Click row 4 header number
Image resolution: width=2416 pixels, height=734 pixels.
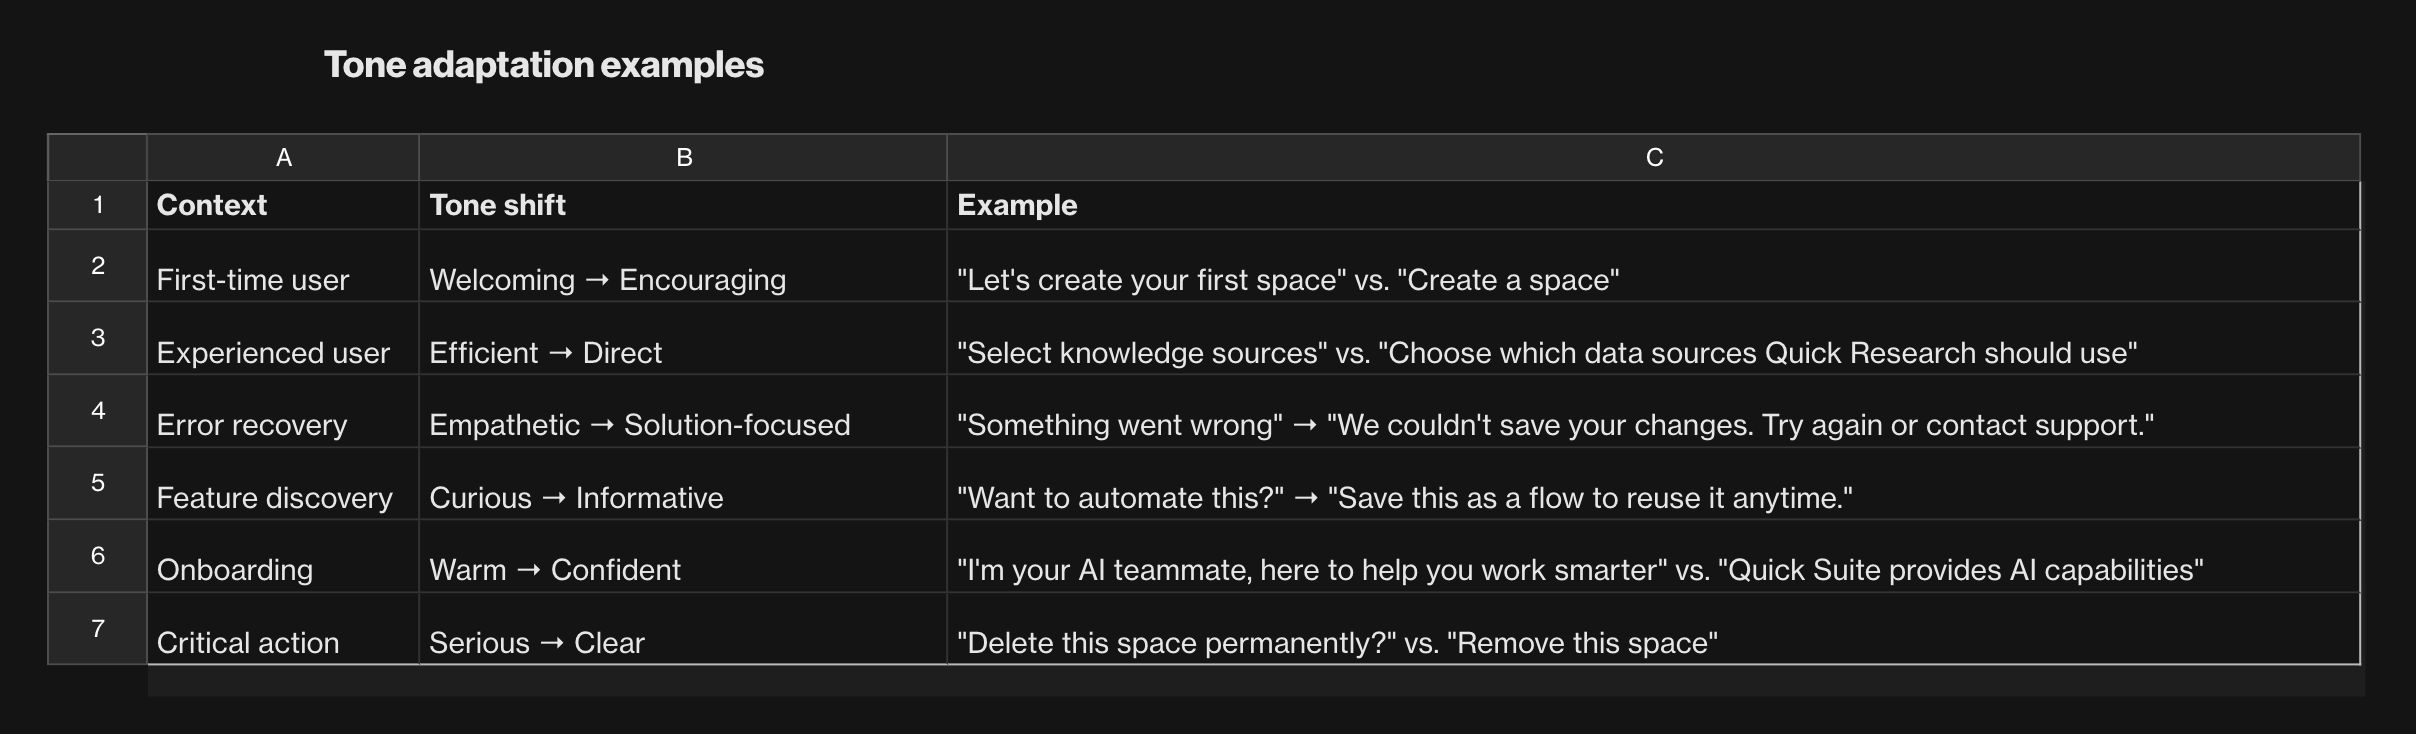(x=98, y=410)
